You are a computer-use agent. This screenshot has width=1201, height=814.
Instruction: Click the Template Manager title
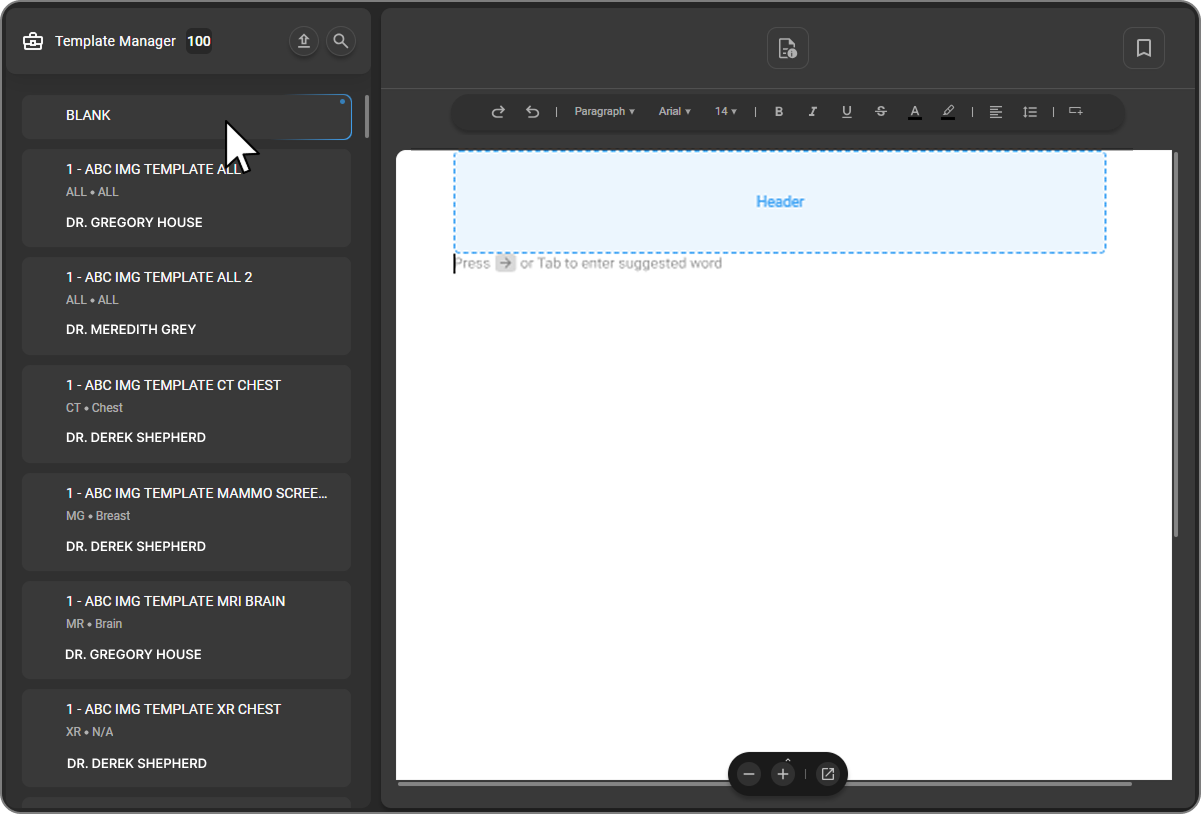[x=115, y=41]
